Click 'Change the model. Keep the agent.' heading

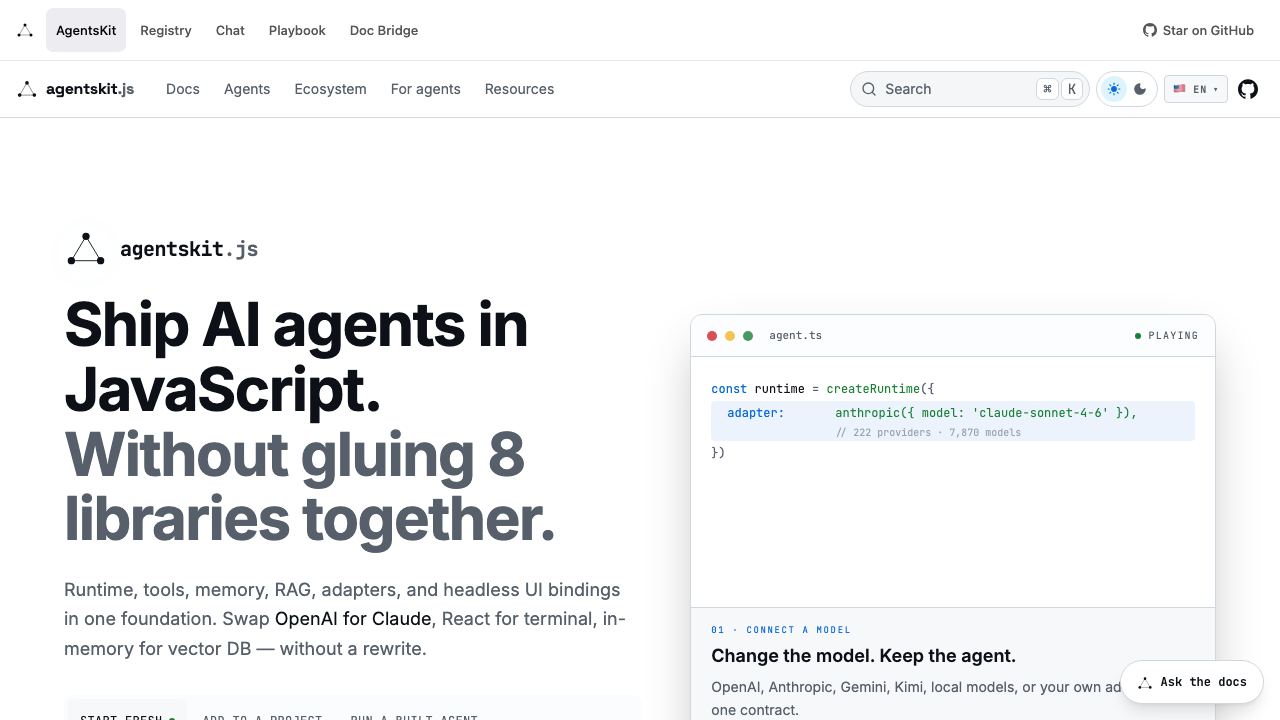(863, 656)
